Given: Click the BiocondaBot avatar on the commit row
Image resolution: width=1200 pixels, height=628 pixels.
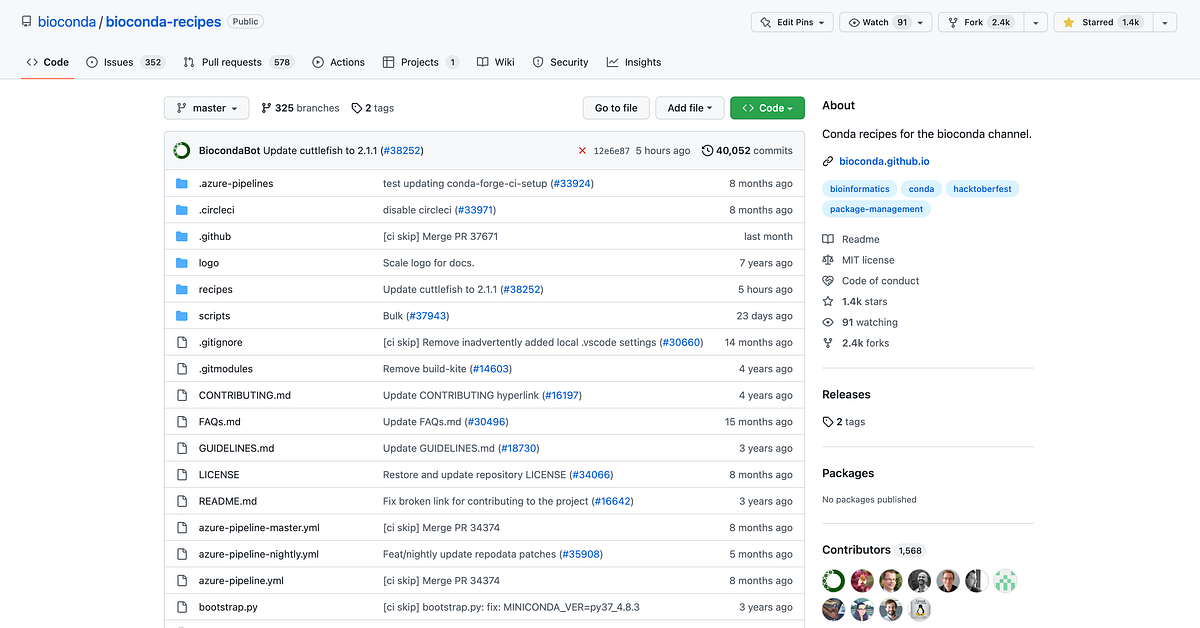Looking at the screenshot, I should coord(181,150).
